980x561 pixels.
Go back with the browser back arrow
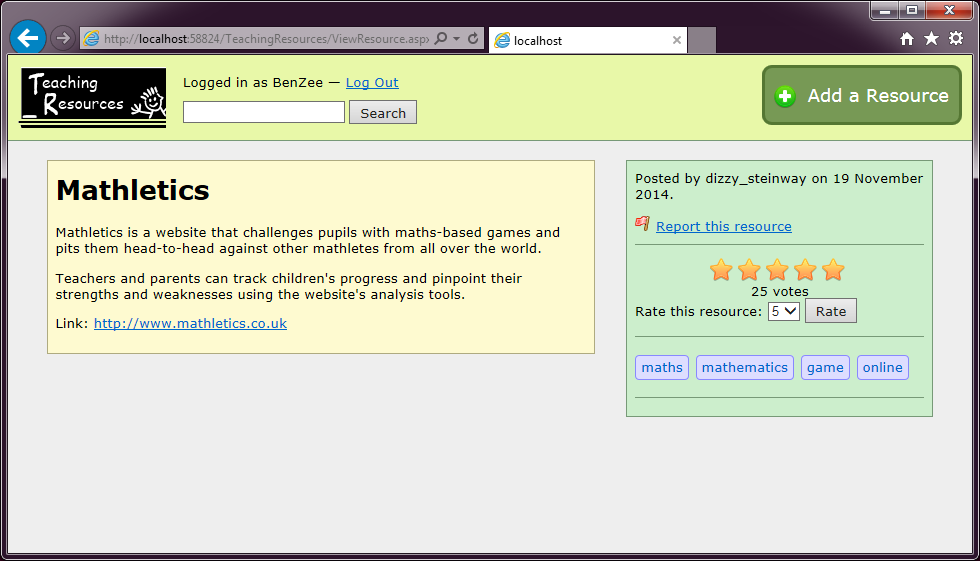click(28, 38)
